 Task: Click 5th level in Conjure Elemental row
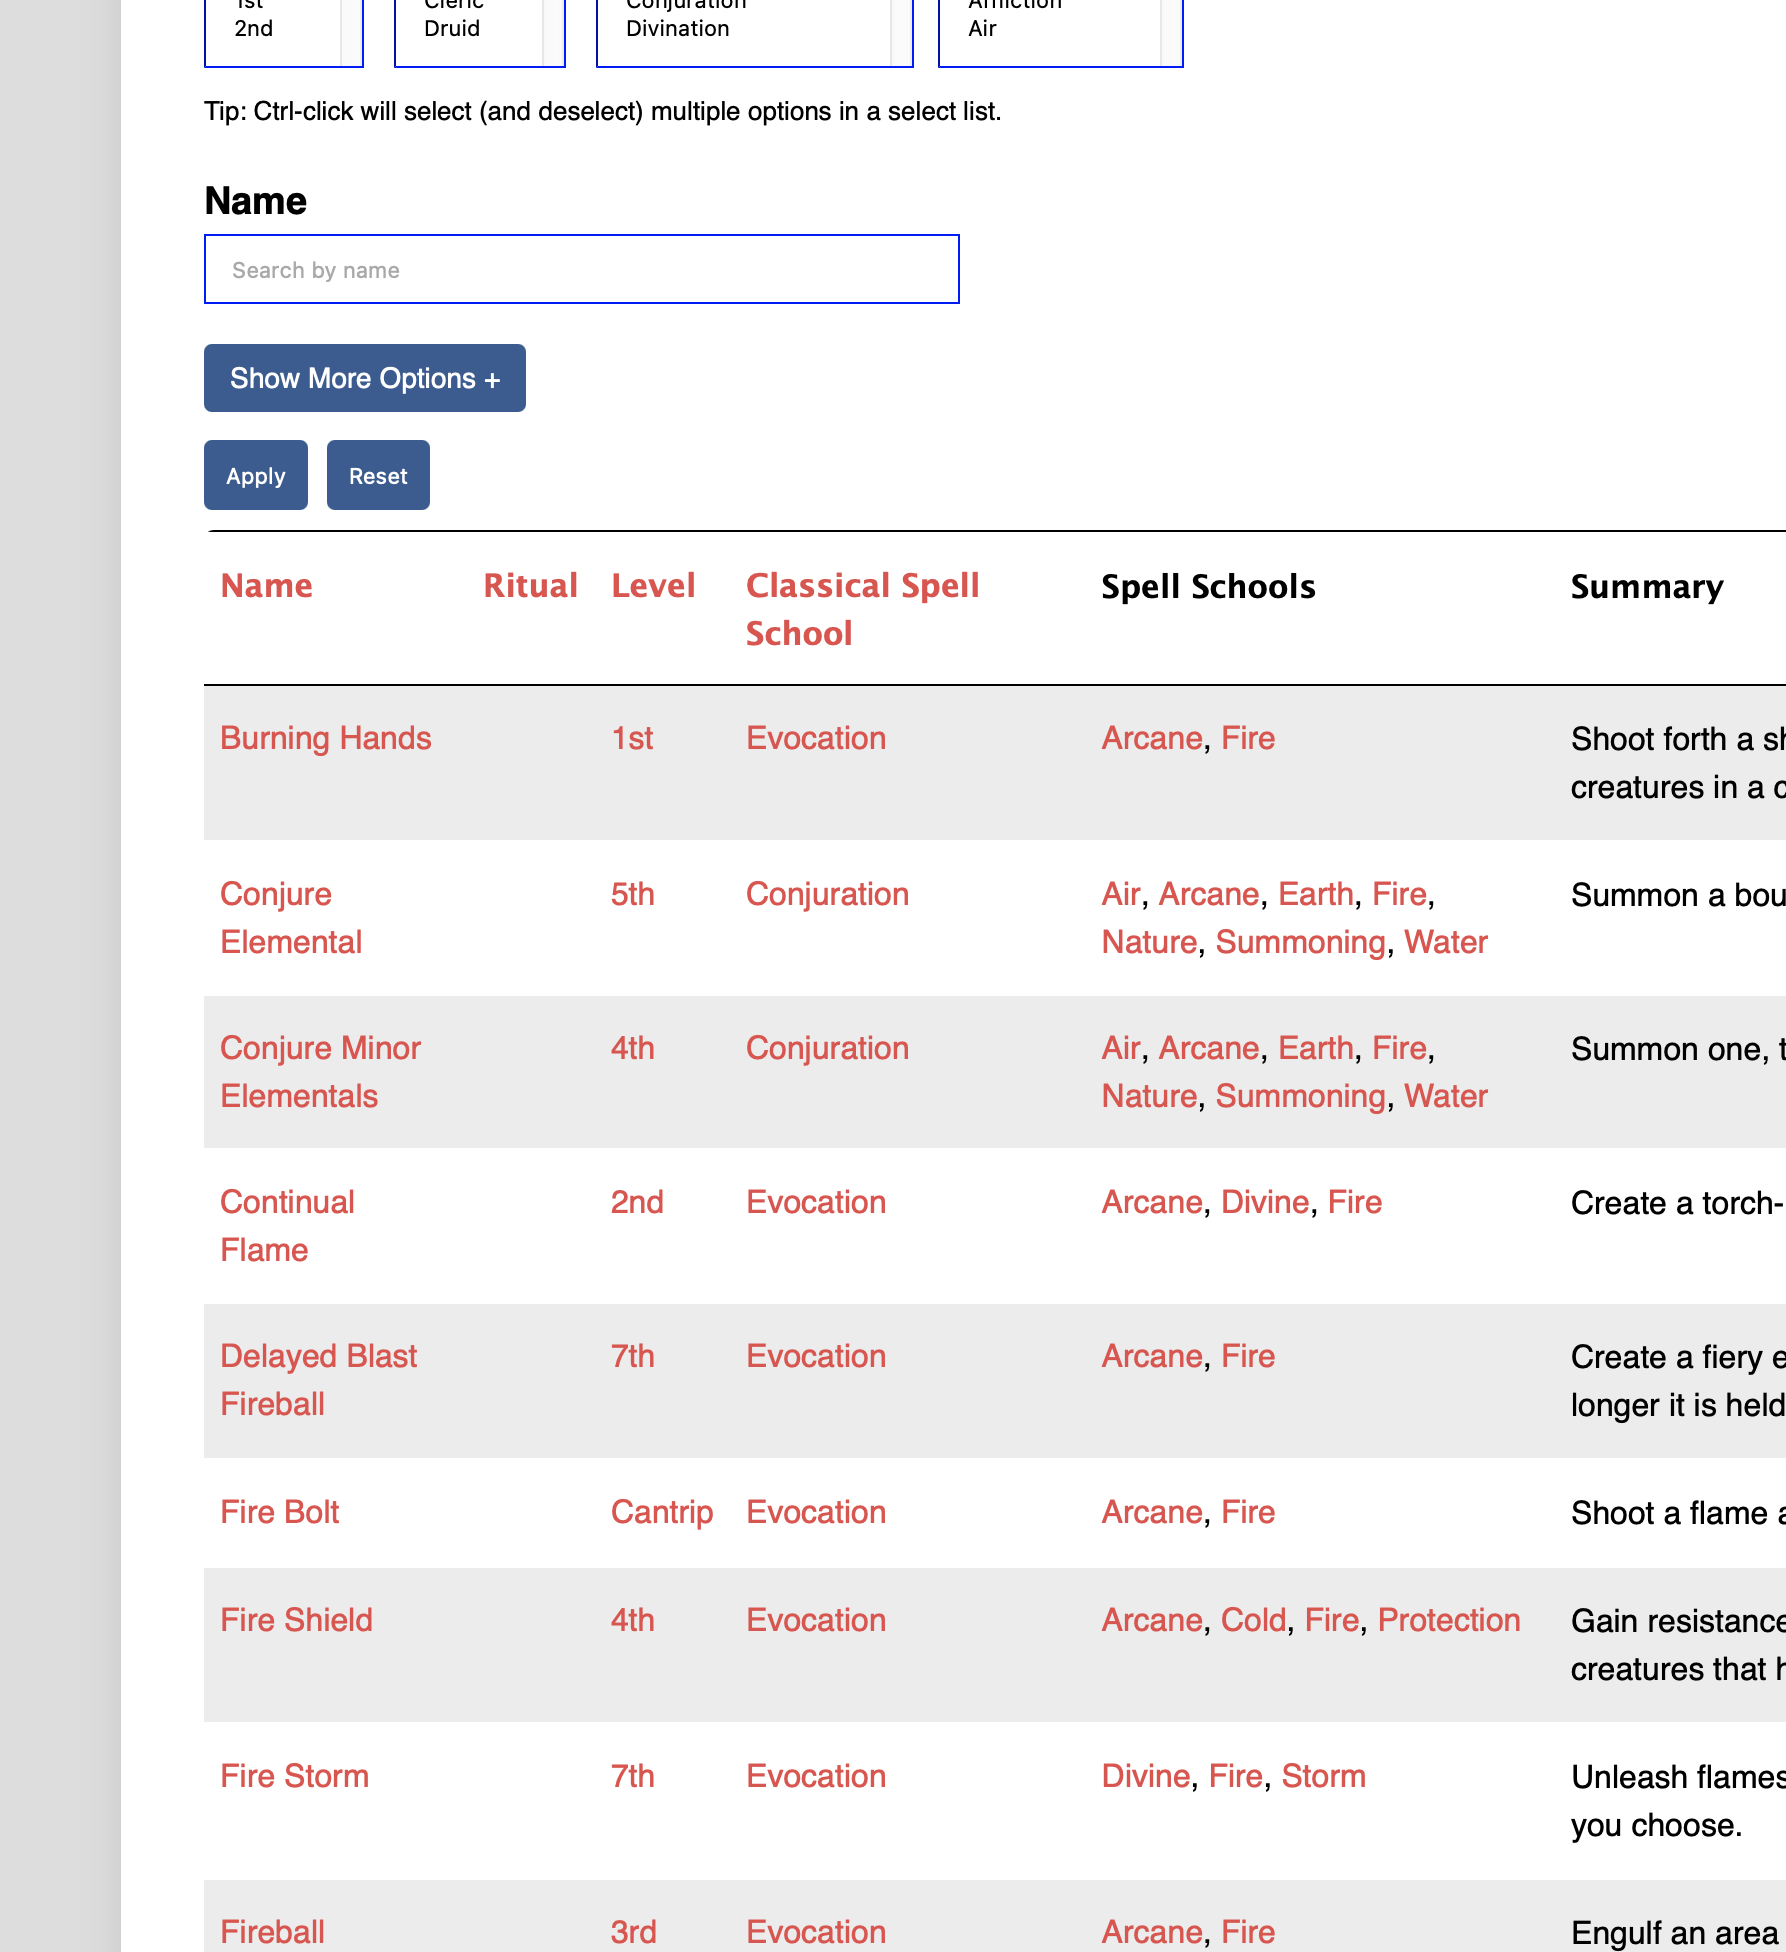click(x=633, y=894)
